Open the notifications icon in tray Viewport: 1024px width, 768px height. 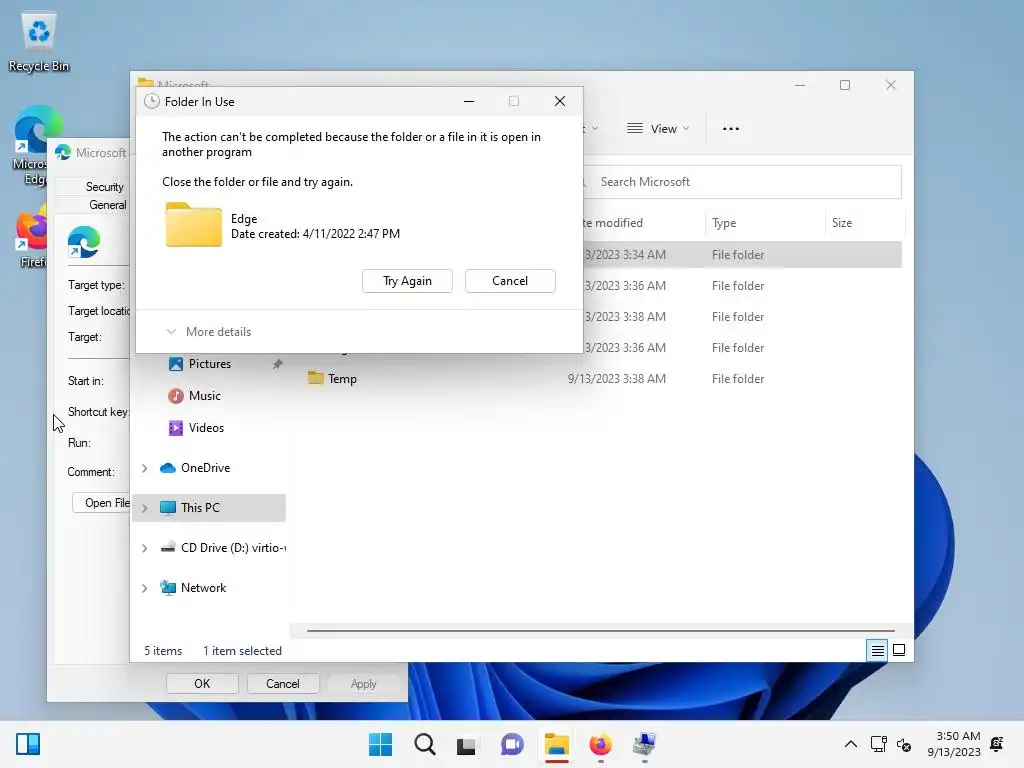(x=997, y=744)
